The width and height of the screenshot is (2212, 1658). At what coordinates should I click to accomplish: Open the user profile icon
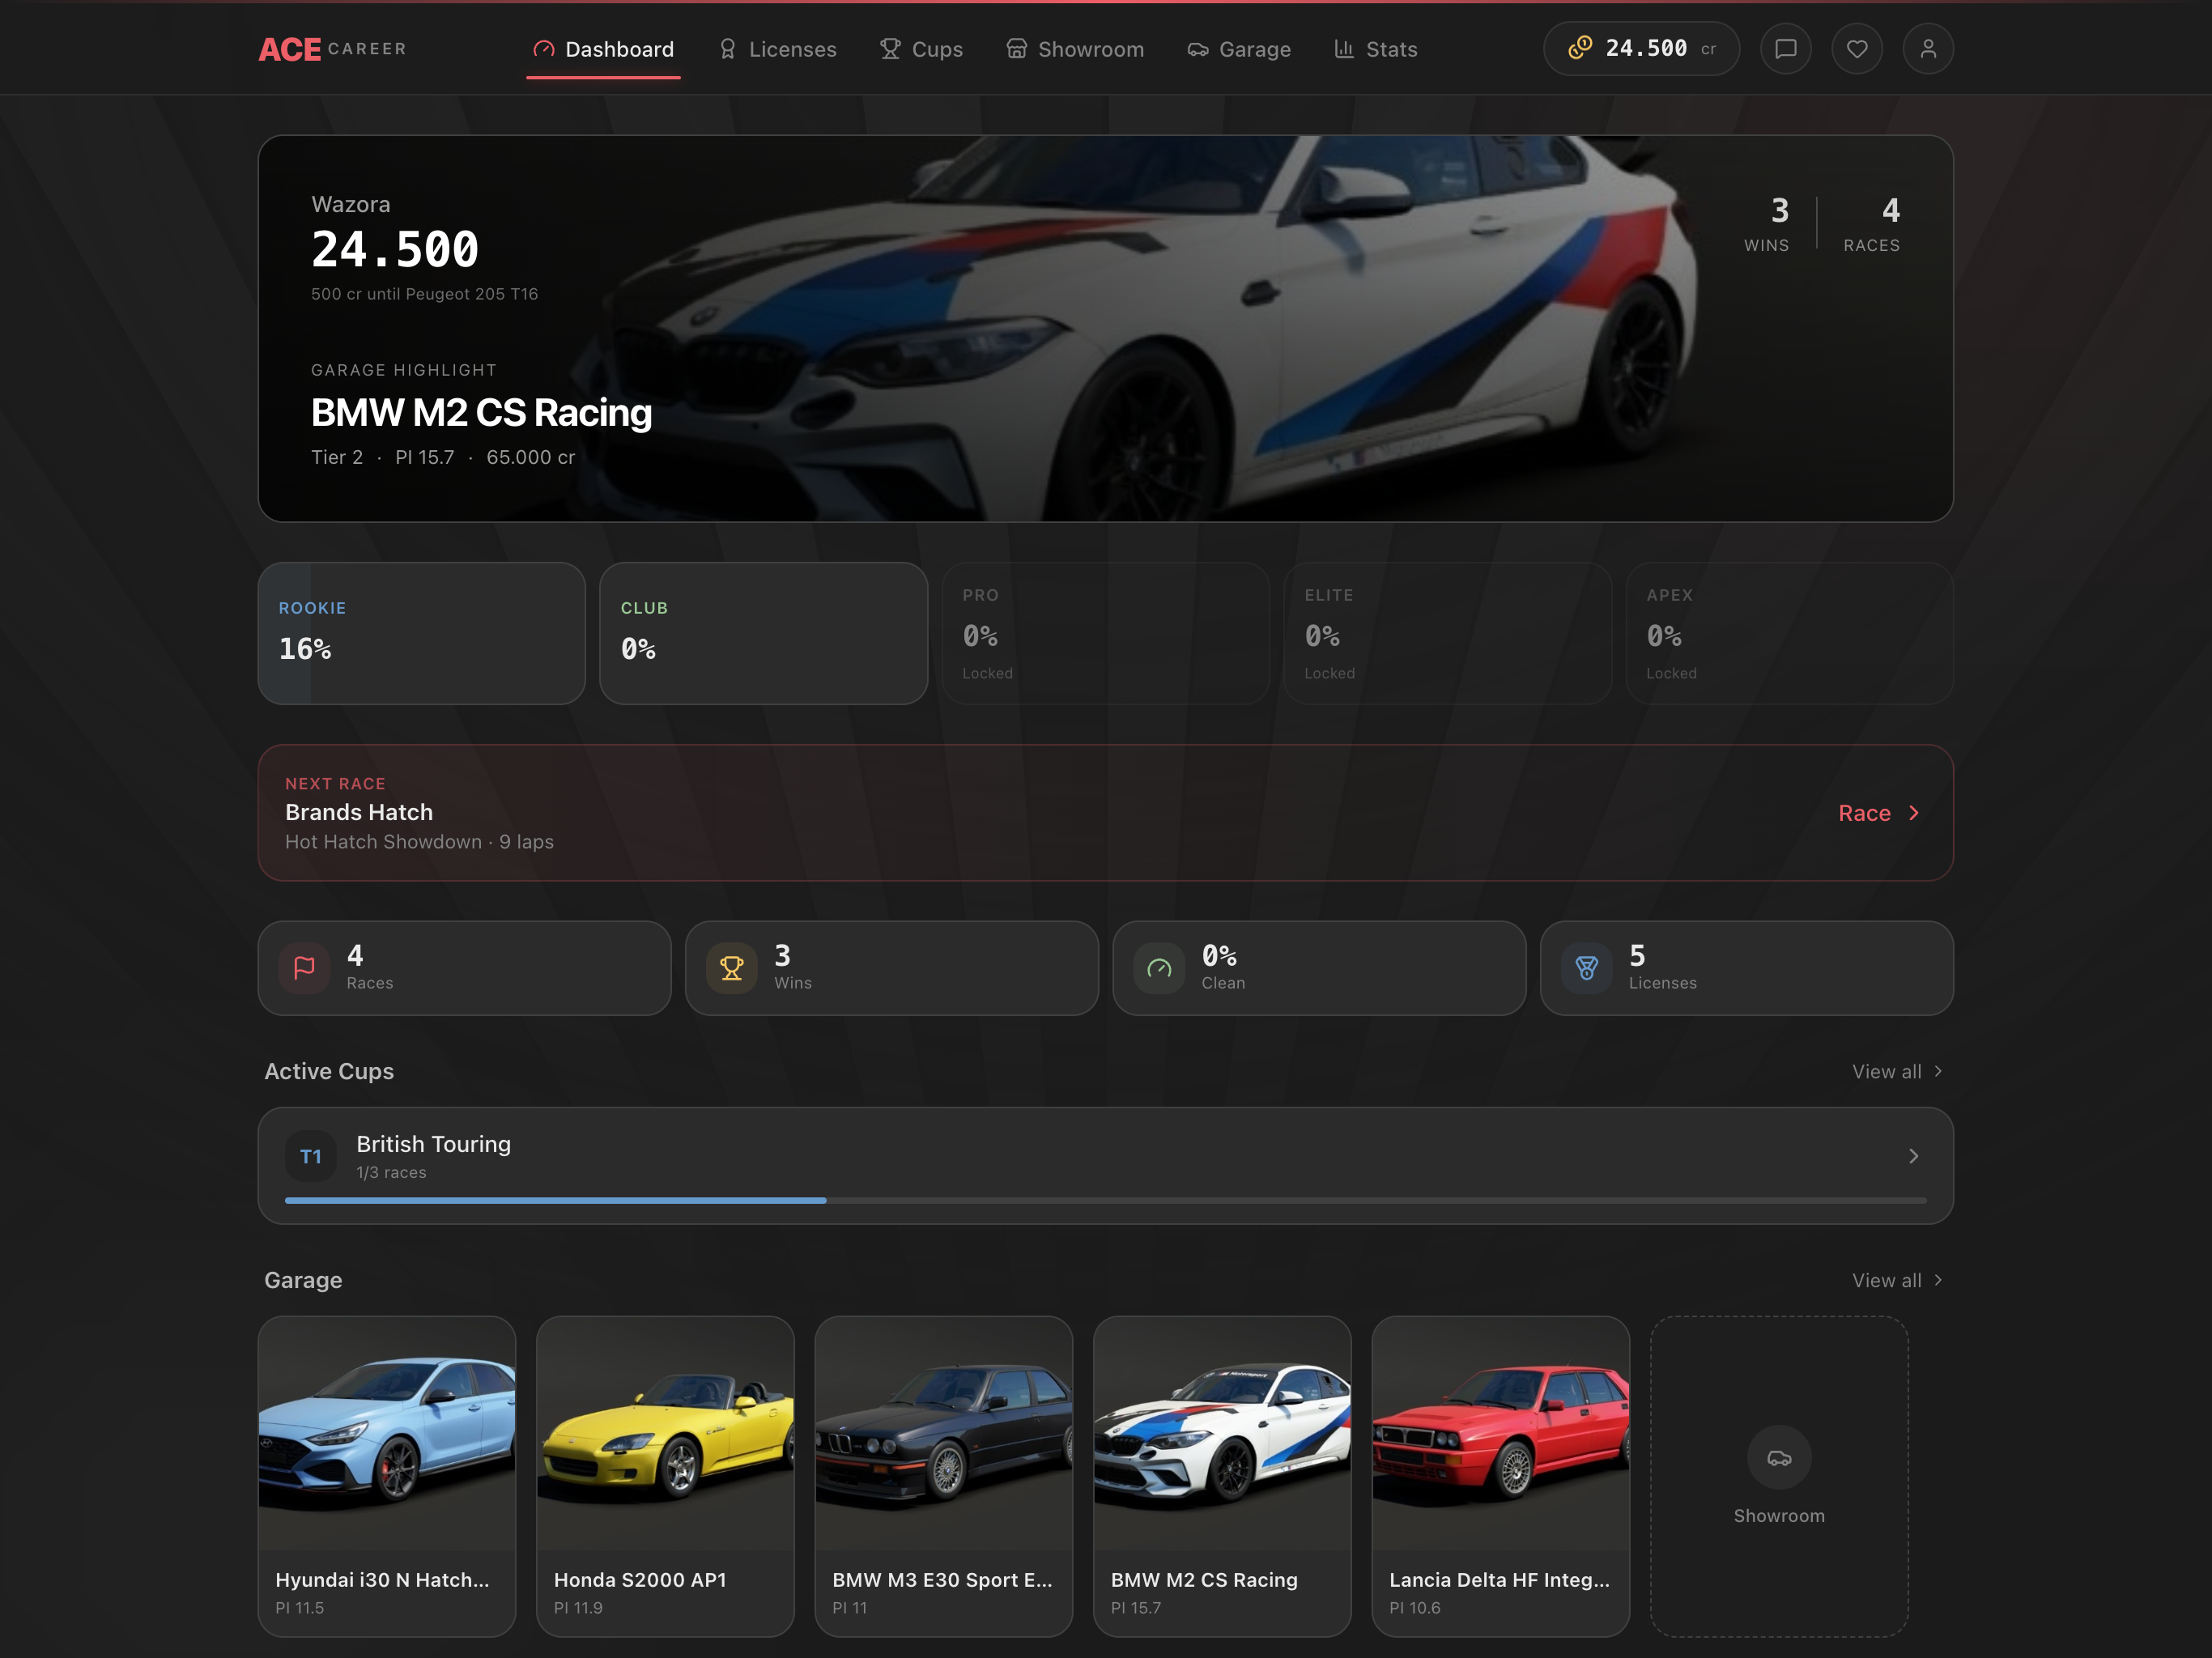[x=1928, y=48]
